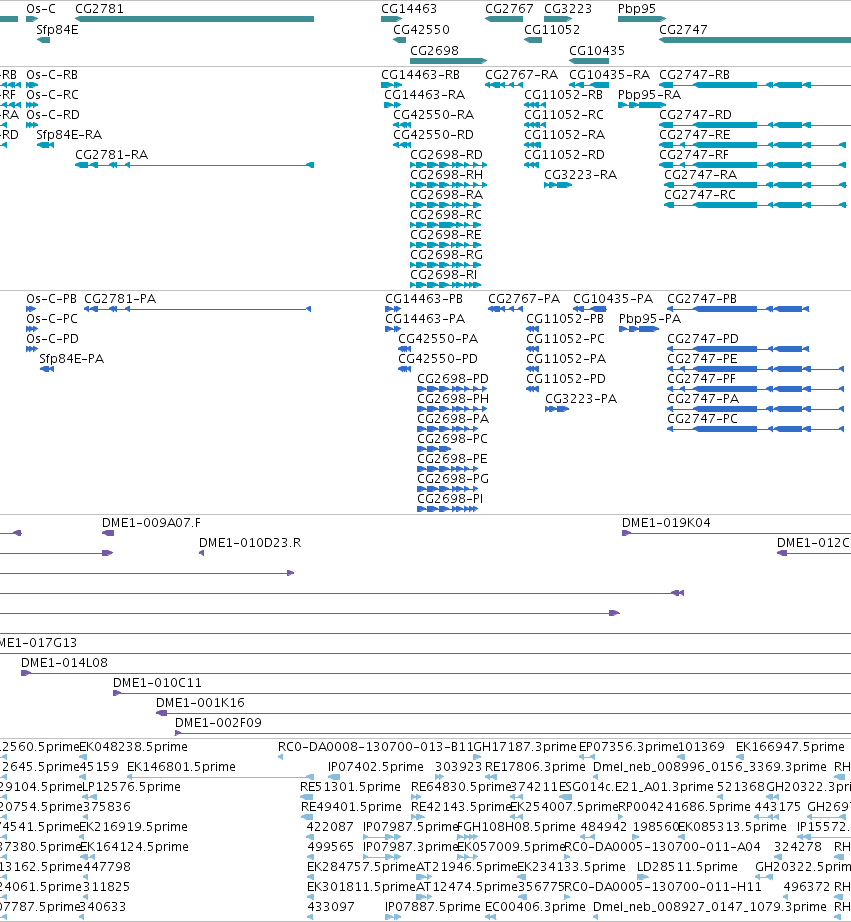Select protein CG2747-PB
851x922 pixels.
click(702, 299)
